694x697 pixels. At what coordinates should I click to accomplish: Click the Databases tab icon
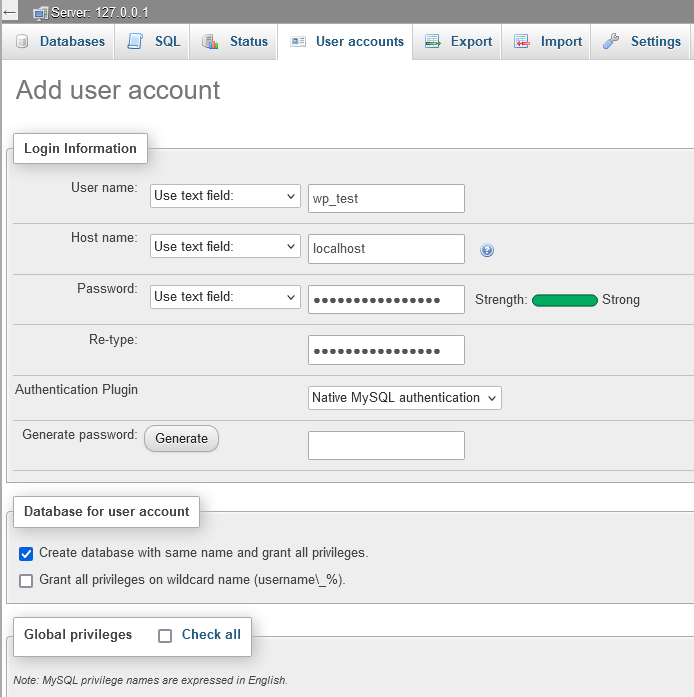[22, 42]
